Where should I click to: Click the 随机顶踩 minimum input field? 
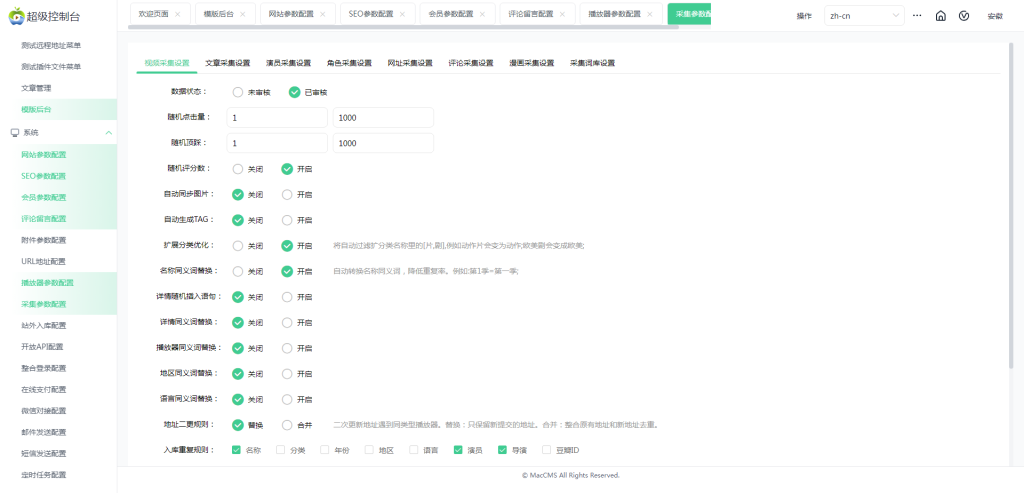click(x=277, y=143)
